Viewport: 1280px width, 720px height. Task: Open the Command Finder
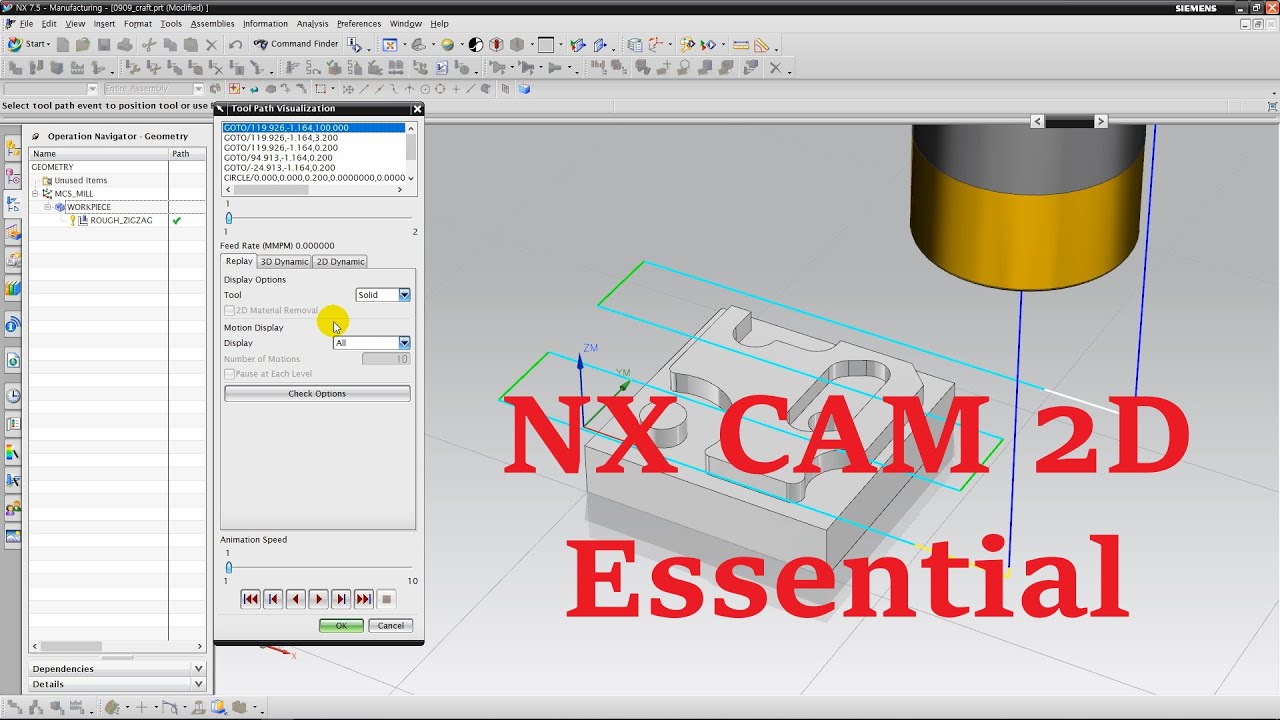pos(296,44)
